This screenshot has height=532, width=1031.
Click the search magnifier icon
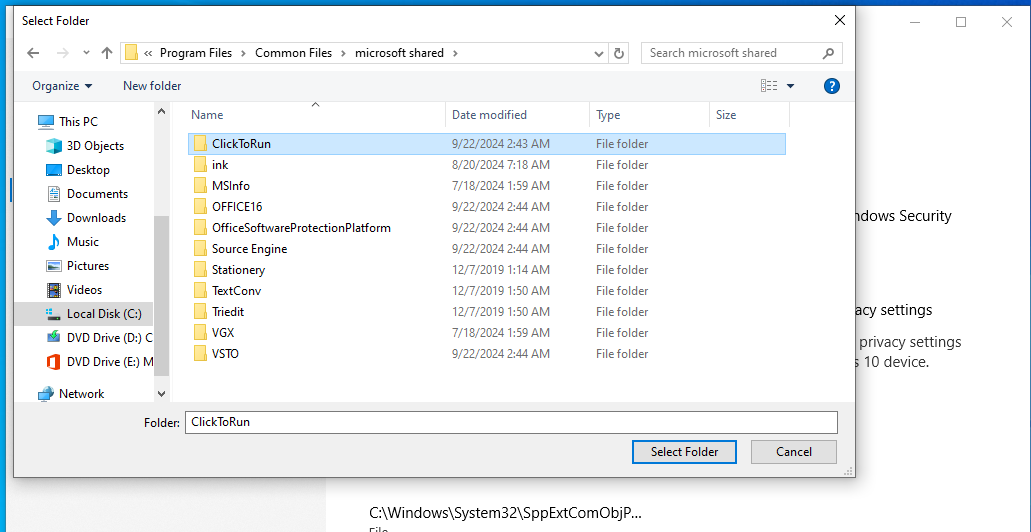[x=828, y=53]
